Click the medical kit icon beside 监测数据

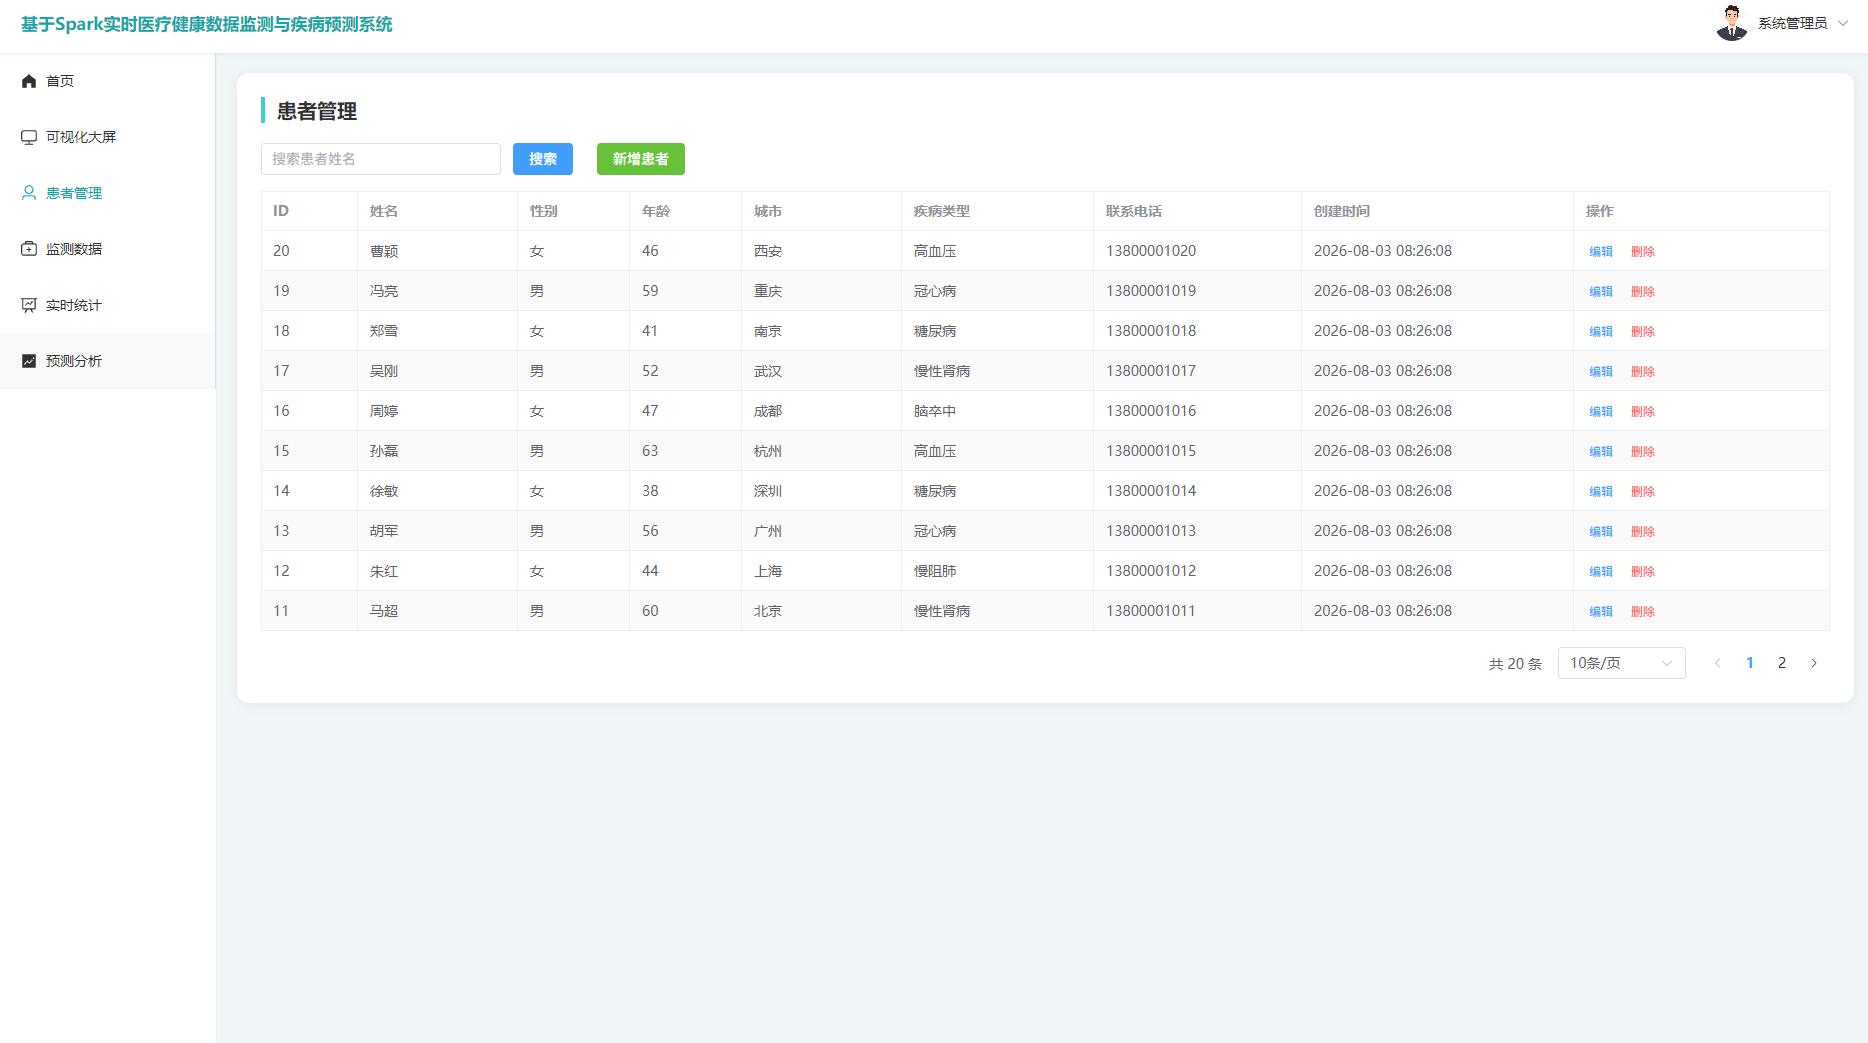pos(29,249)
